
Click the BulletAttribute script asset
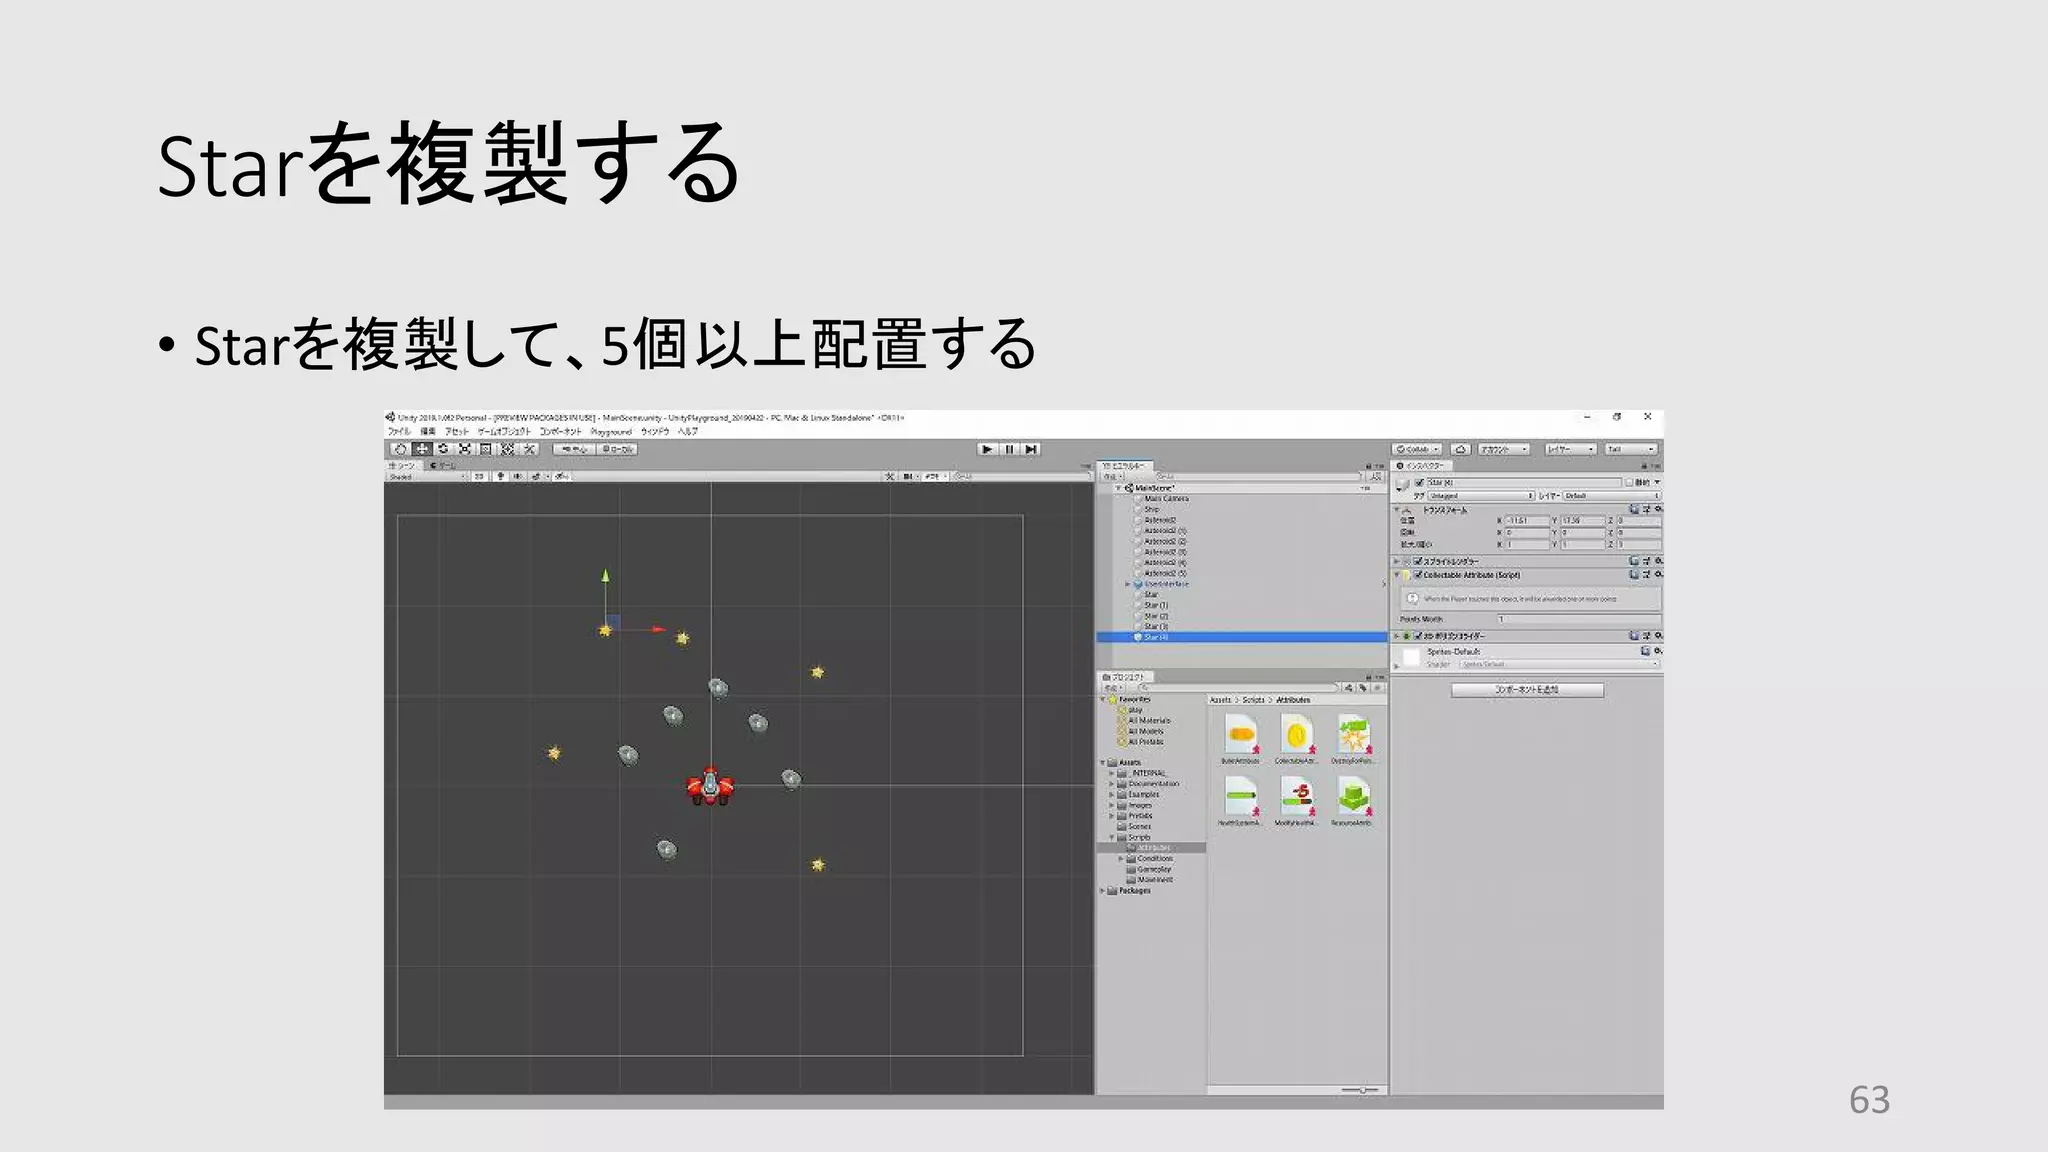(x=1241, y=740)
